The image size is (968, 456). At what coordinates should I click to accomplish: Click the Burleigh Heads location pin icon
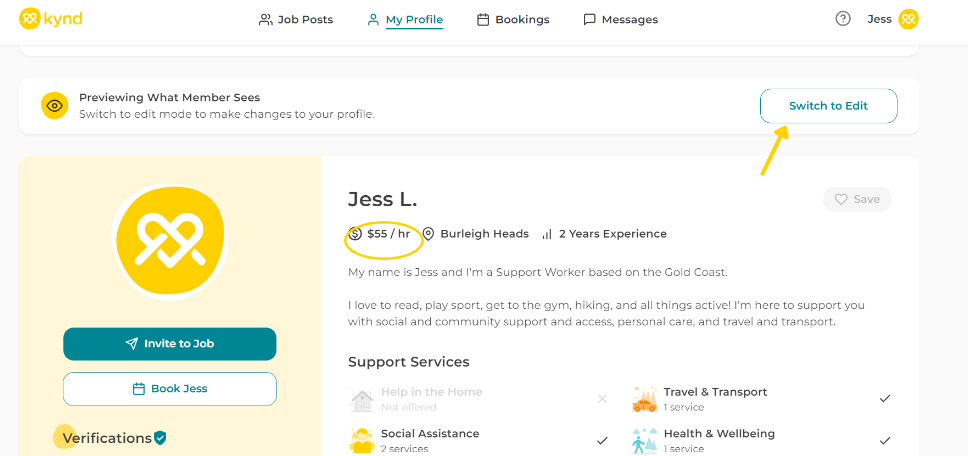[428, 234]
